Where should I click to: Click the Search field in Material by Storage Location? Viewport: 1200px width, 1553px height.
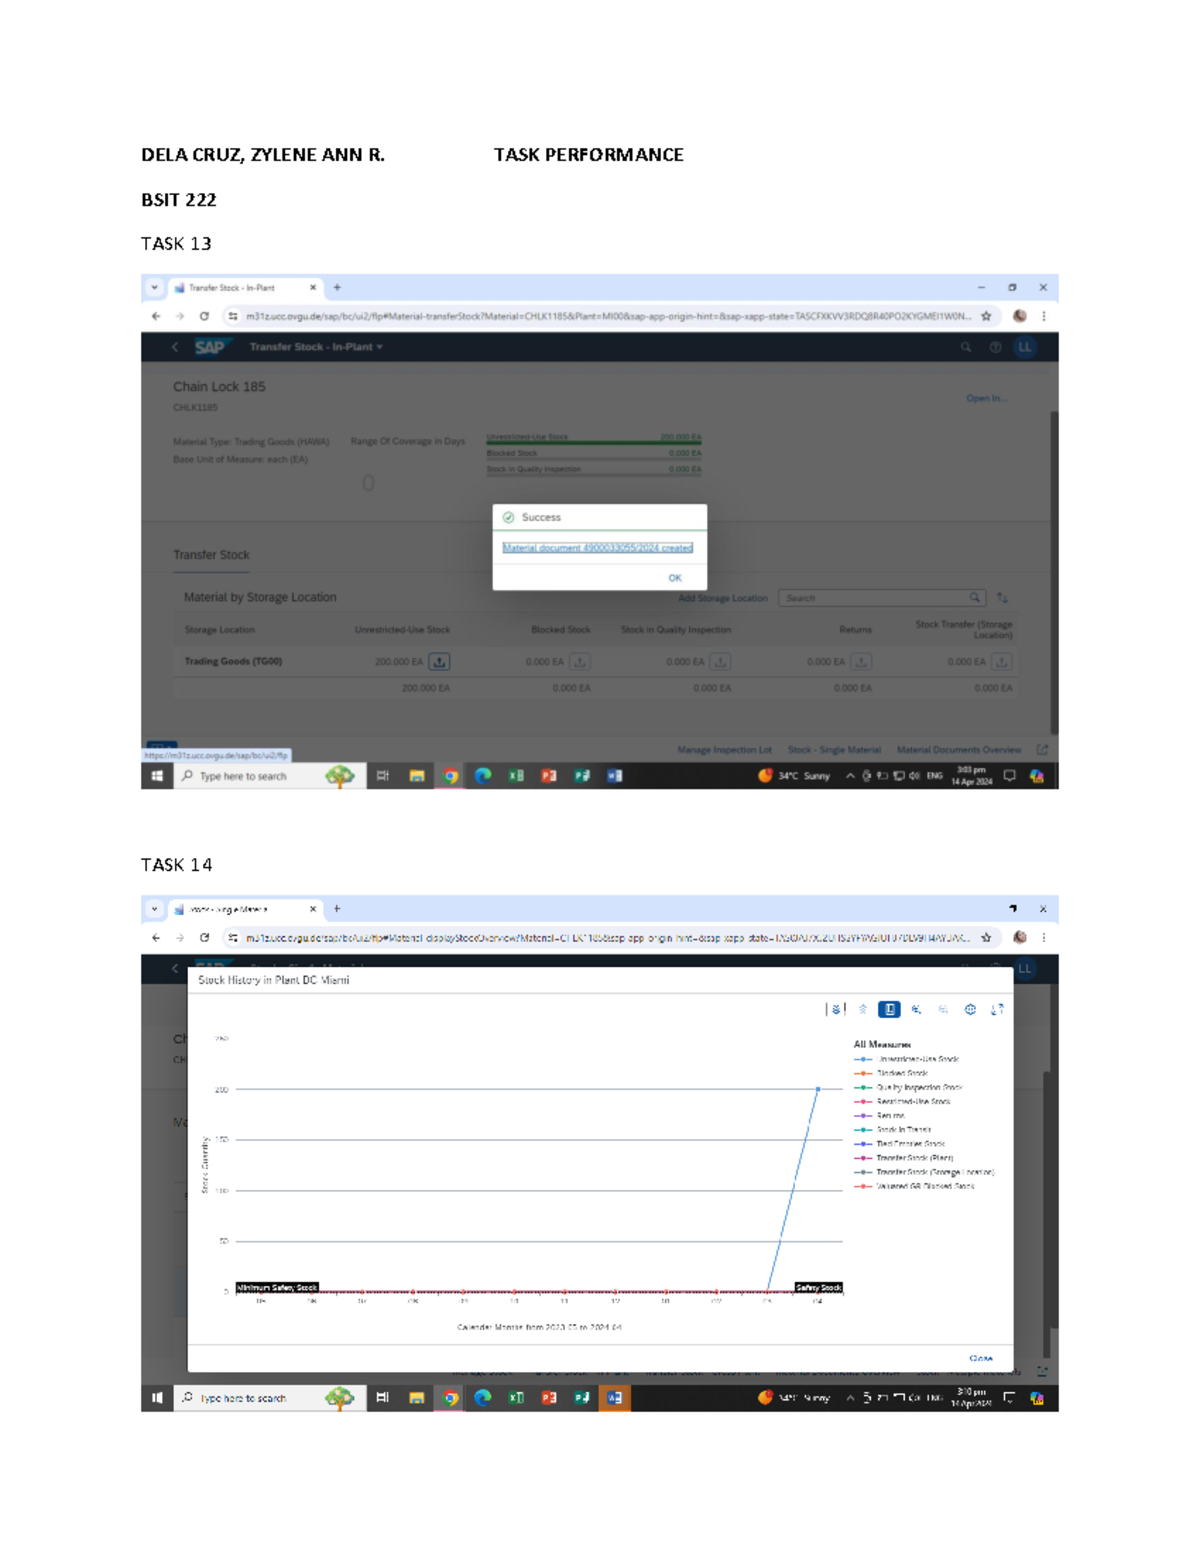875,598
